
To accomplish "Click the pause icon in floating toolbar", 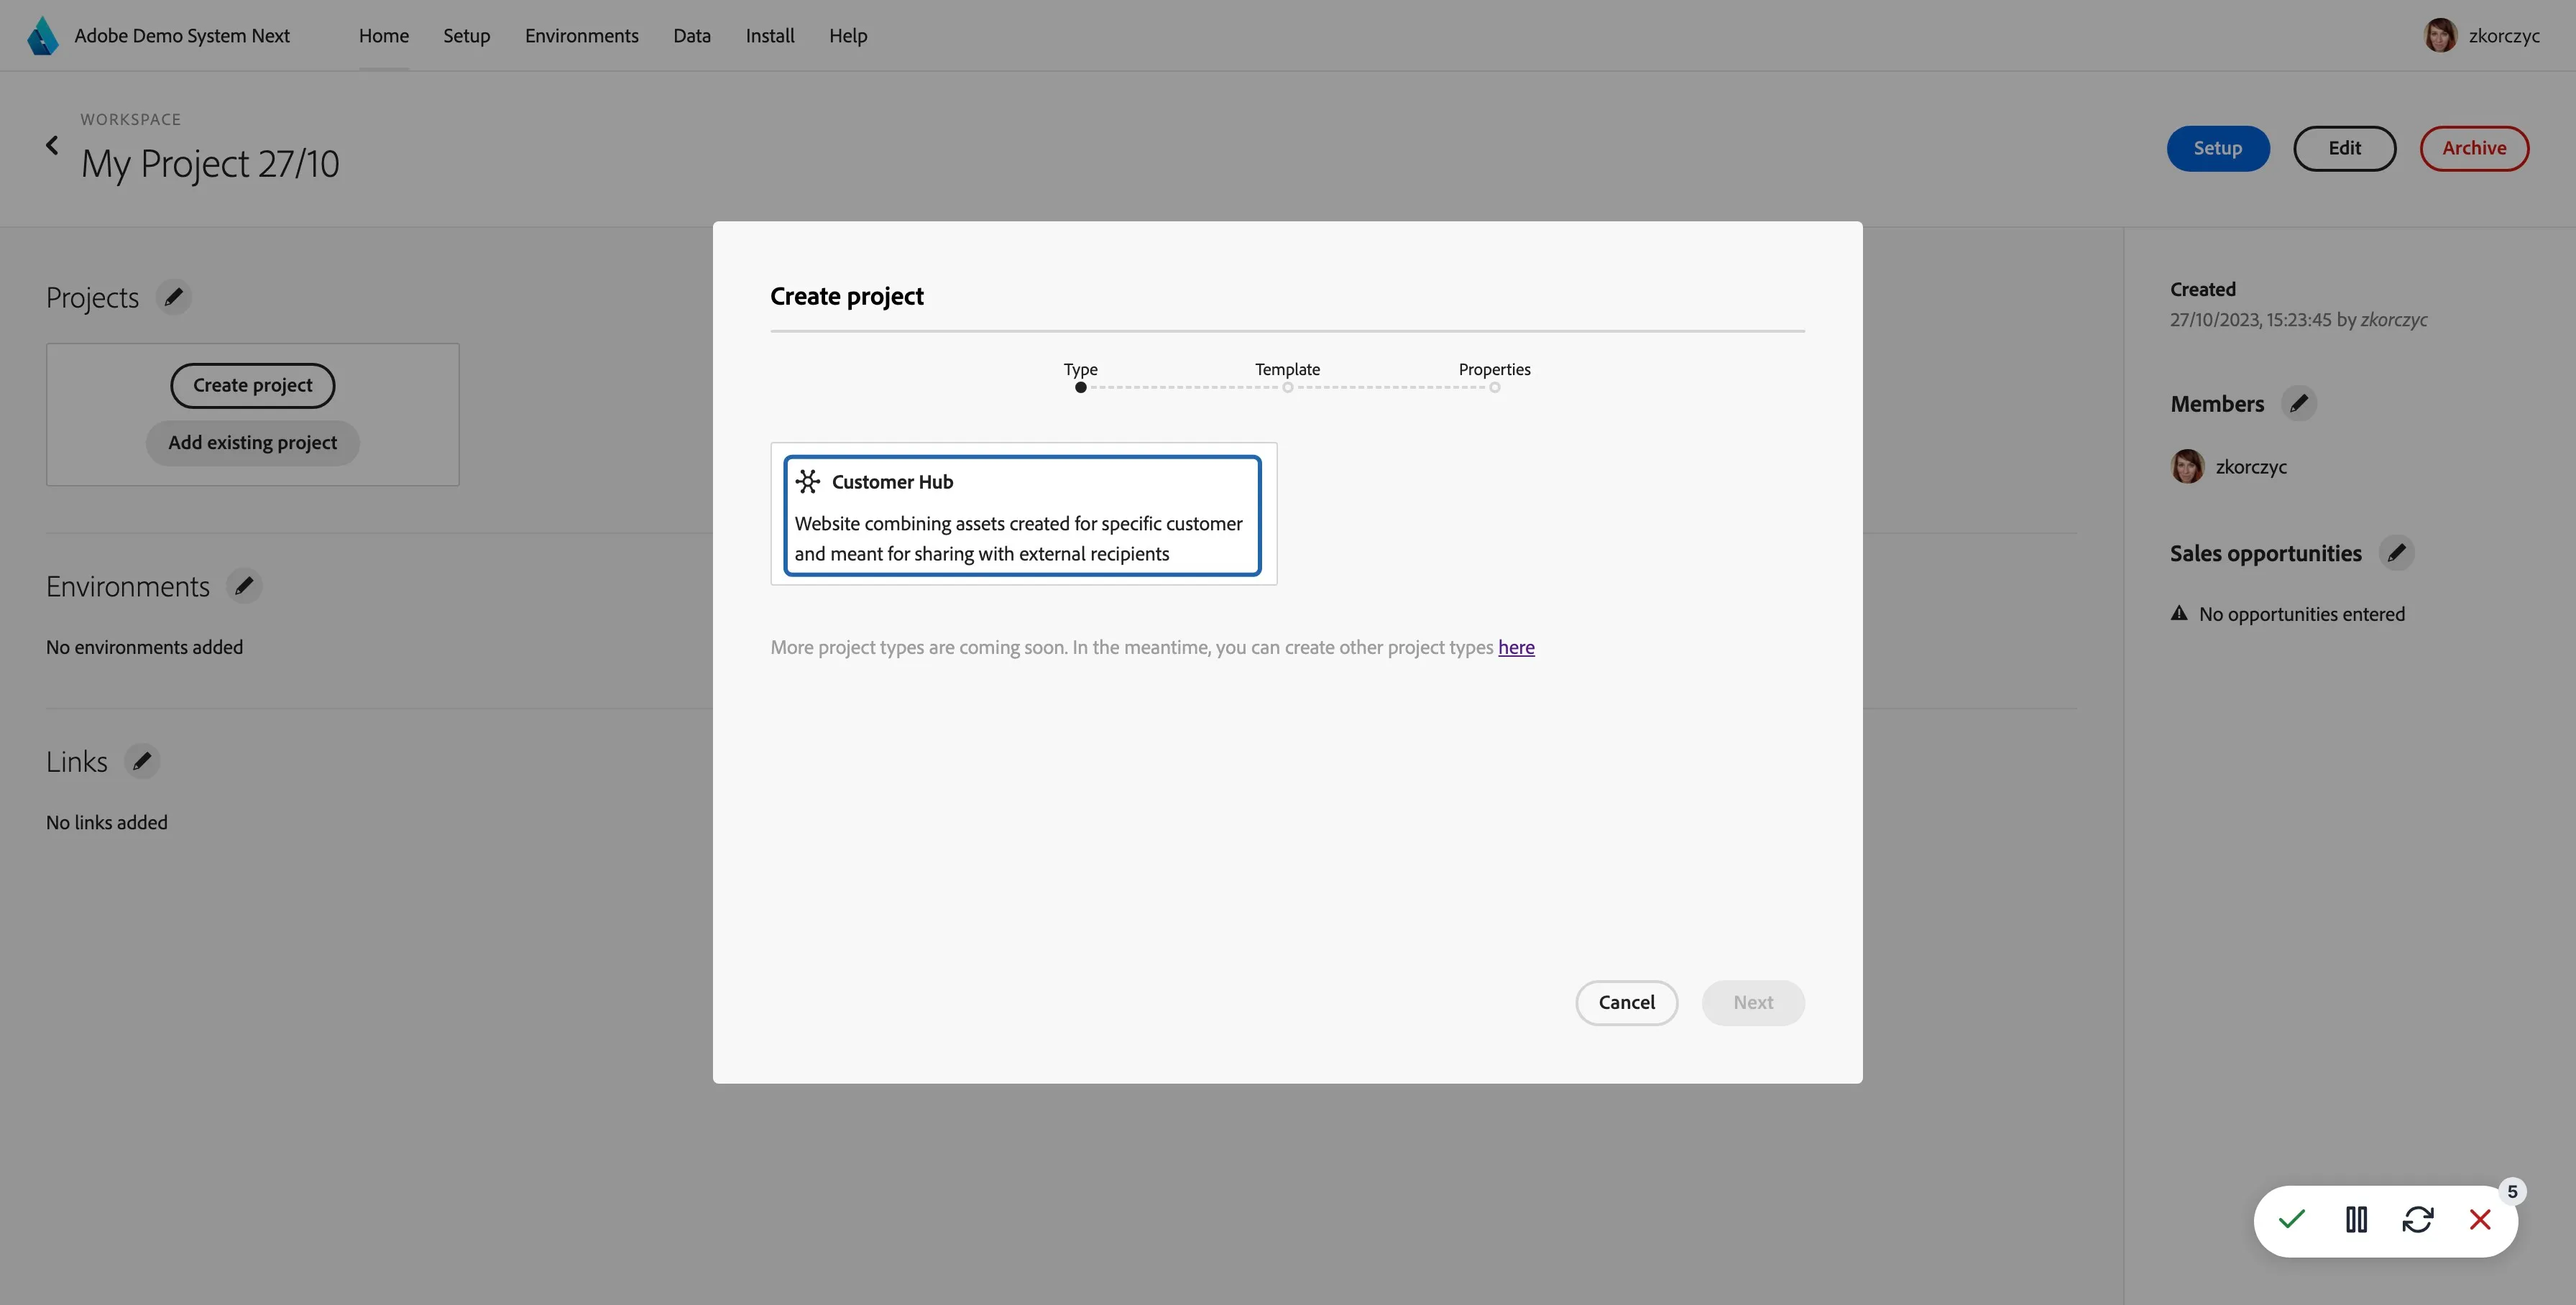I will 2356,1220.
